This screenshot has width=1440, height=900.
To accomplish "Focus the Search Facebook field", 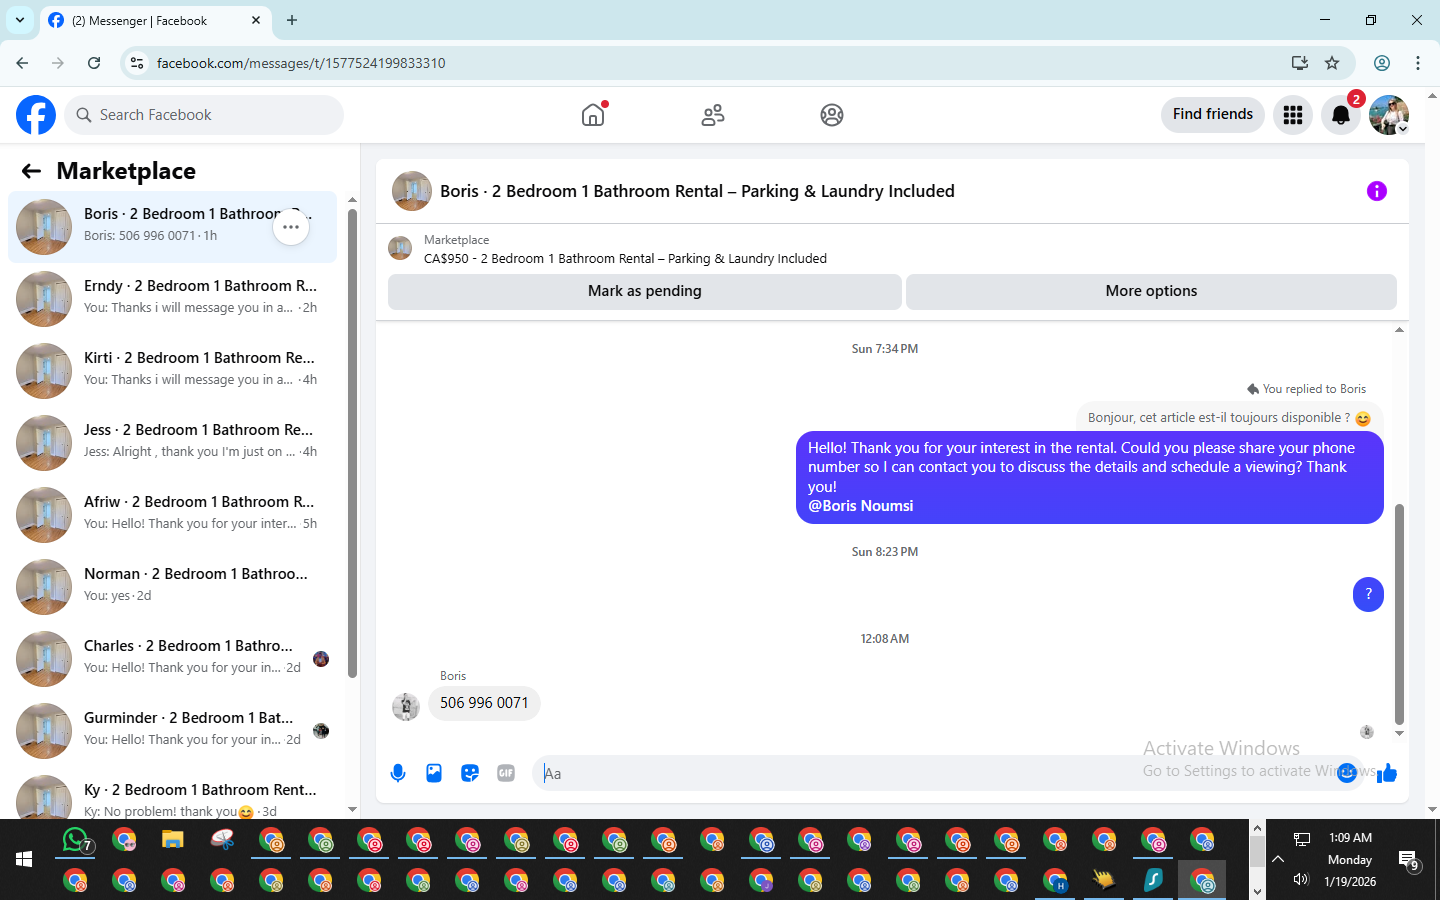I will [204, 115].
